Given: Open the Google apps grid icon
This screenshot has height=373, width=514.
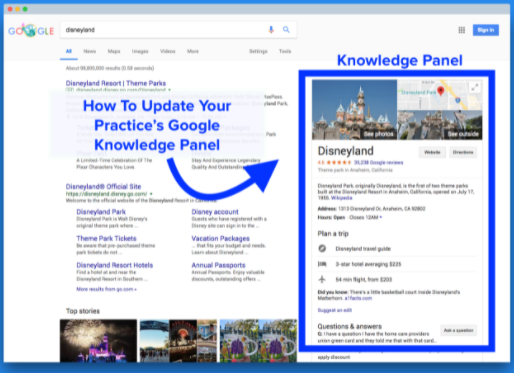Looking at the screenshot, I should (x=462, y=30).
